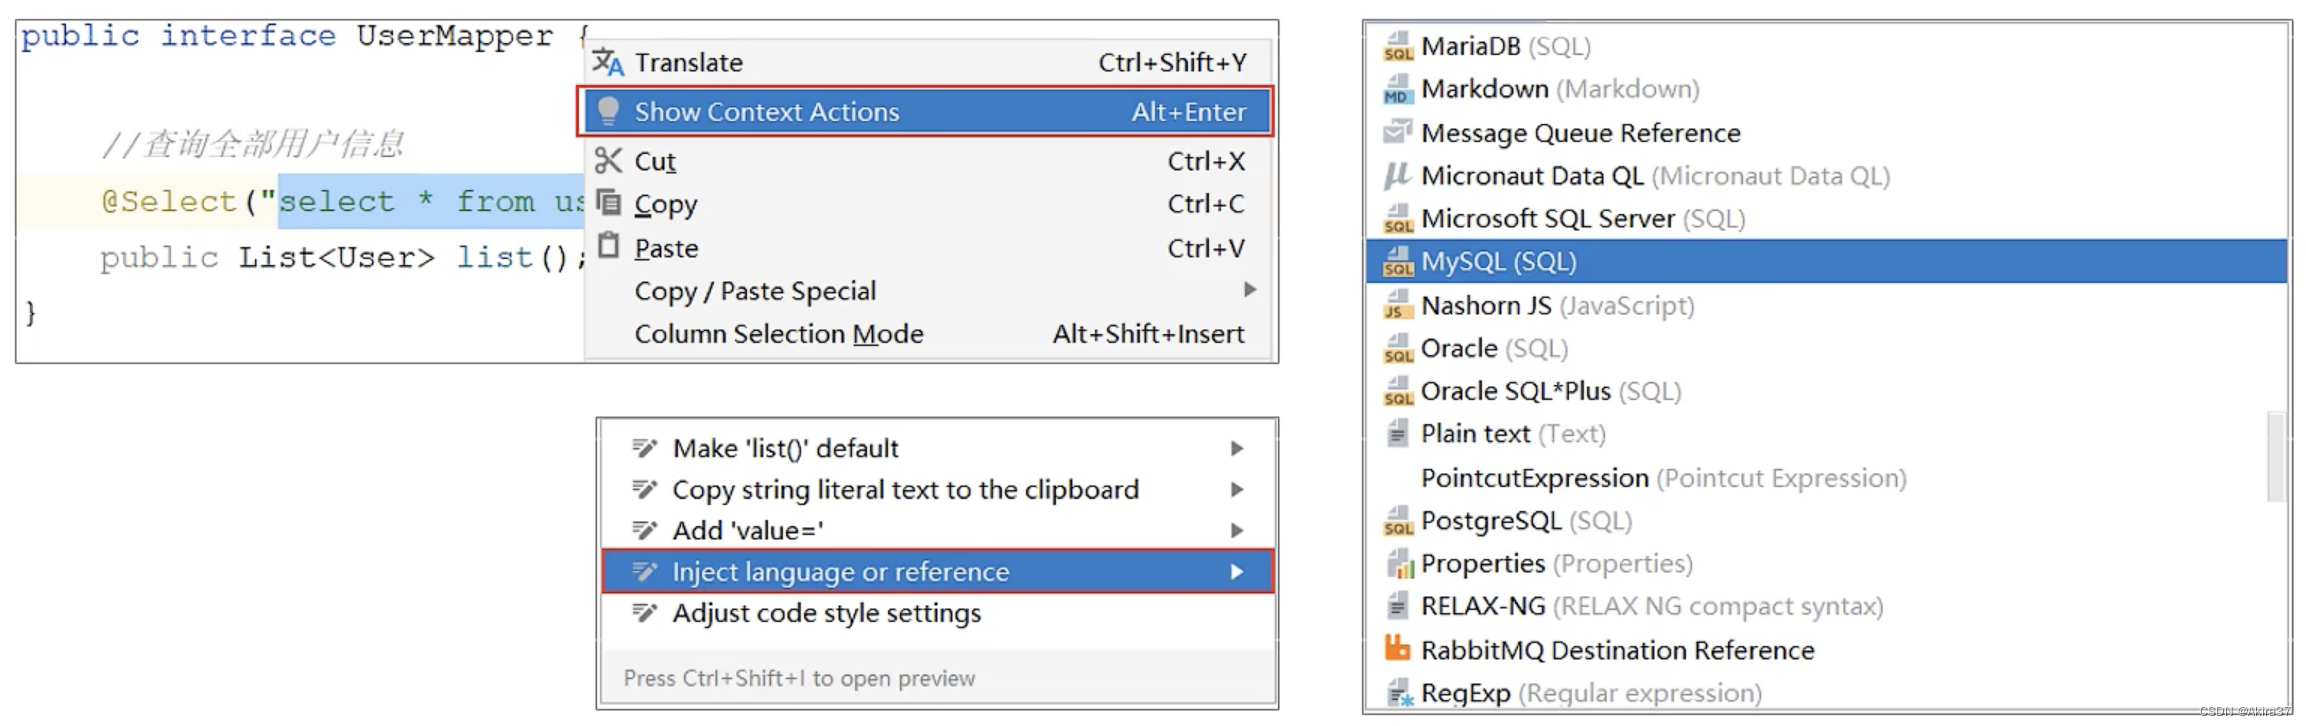Screen dimensions: 2306x726
Task: Click the scissors Cut icon
Action: tap(608, 160)
